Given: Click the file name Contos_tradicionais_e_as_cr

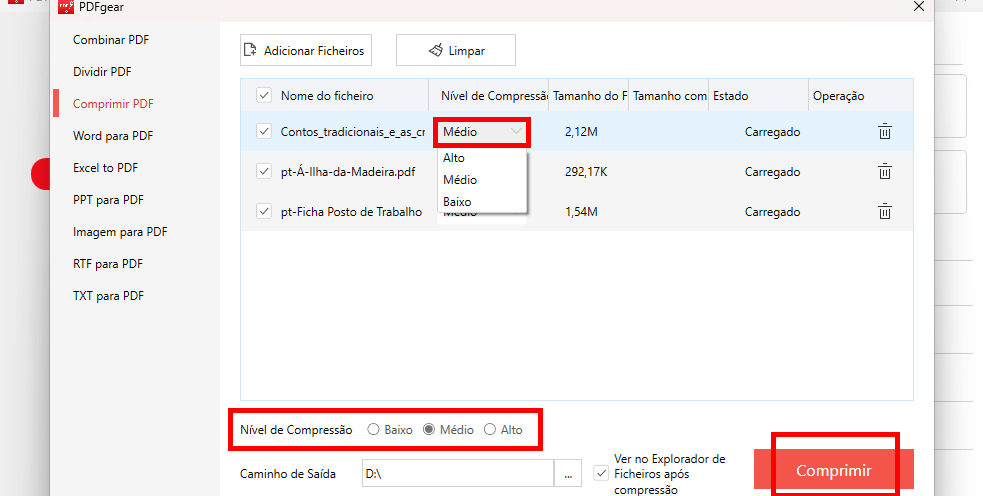Looking at the screenshot, I should [x=353, y=132].
